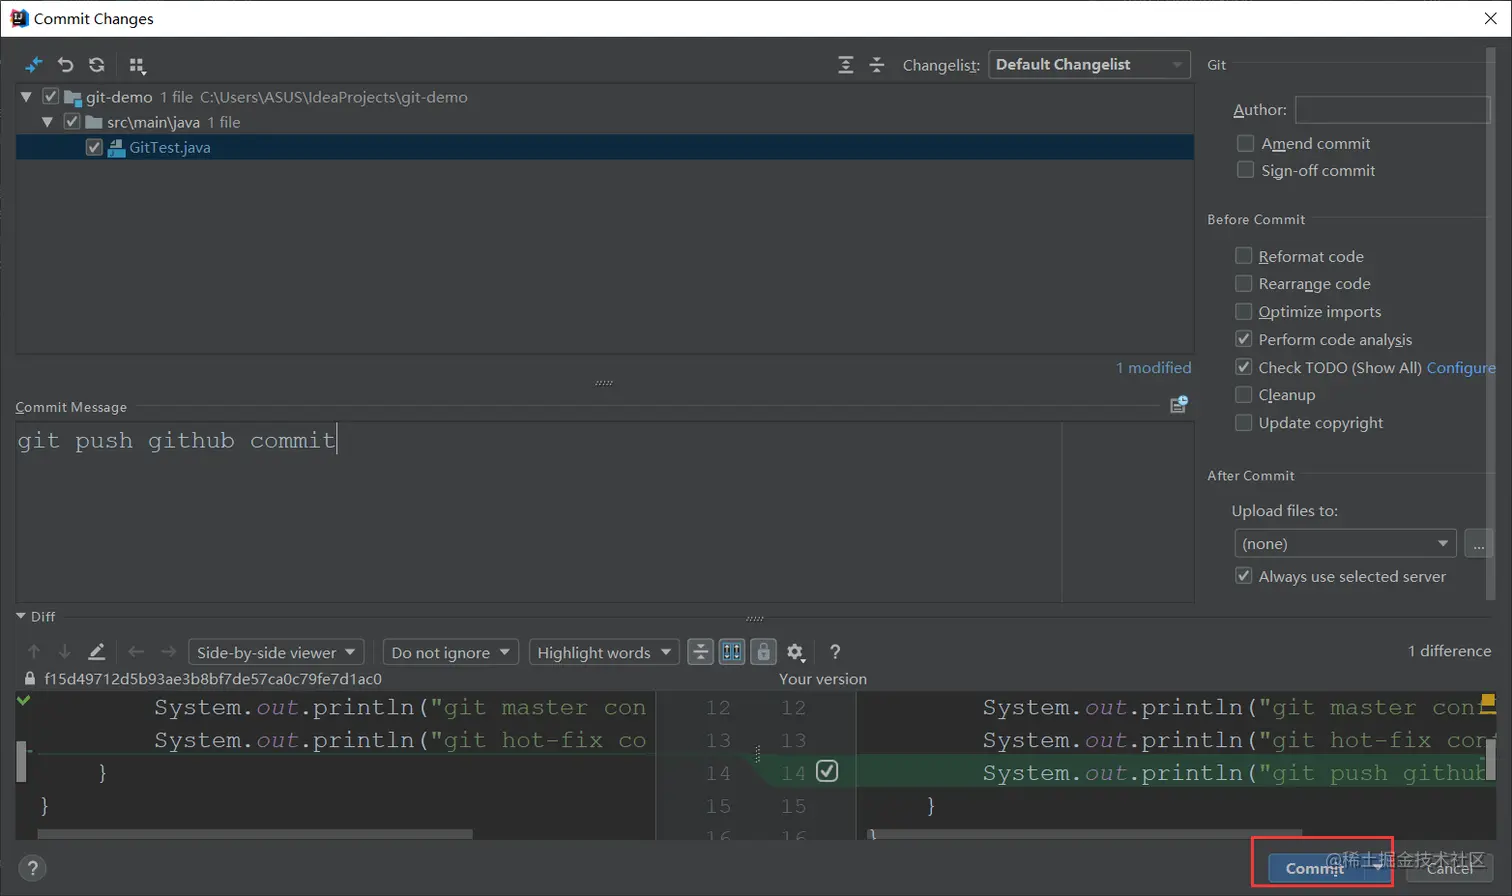Click the "1 difference" label

pyautogui.click(x=1449, y=651)
